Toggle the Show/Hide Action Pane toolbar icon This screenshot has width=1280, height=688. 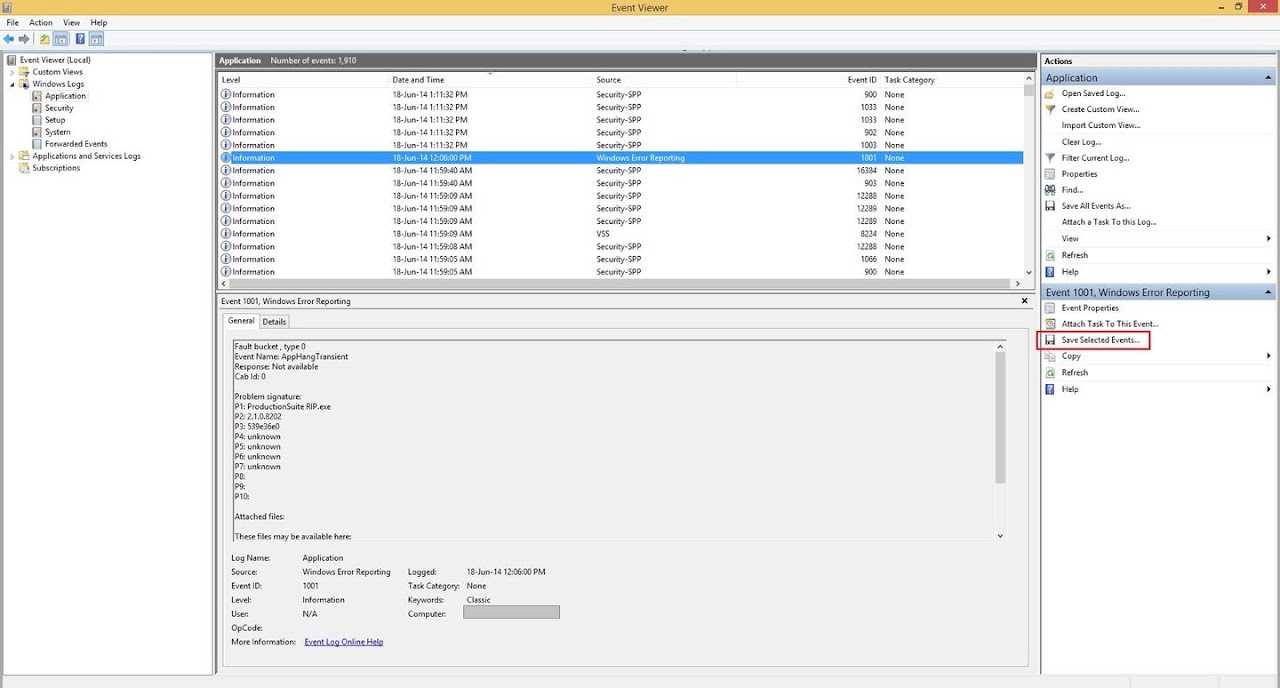[97, 39]
